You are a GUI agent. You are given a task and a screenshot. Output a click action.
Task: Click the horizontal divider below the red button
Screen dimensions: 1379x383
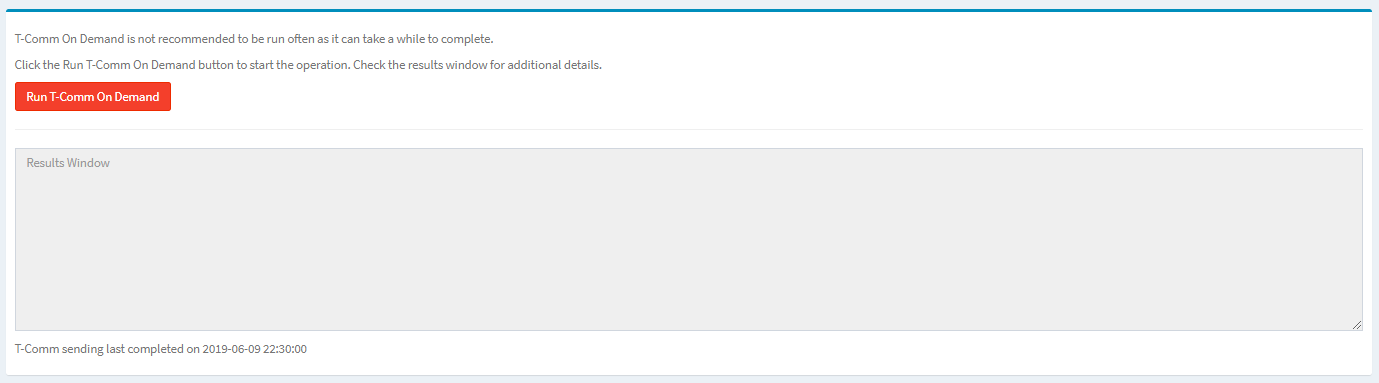689,129
